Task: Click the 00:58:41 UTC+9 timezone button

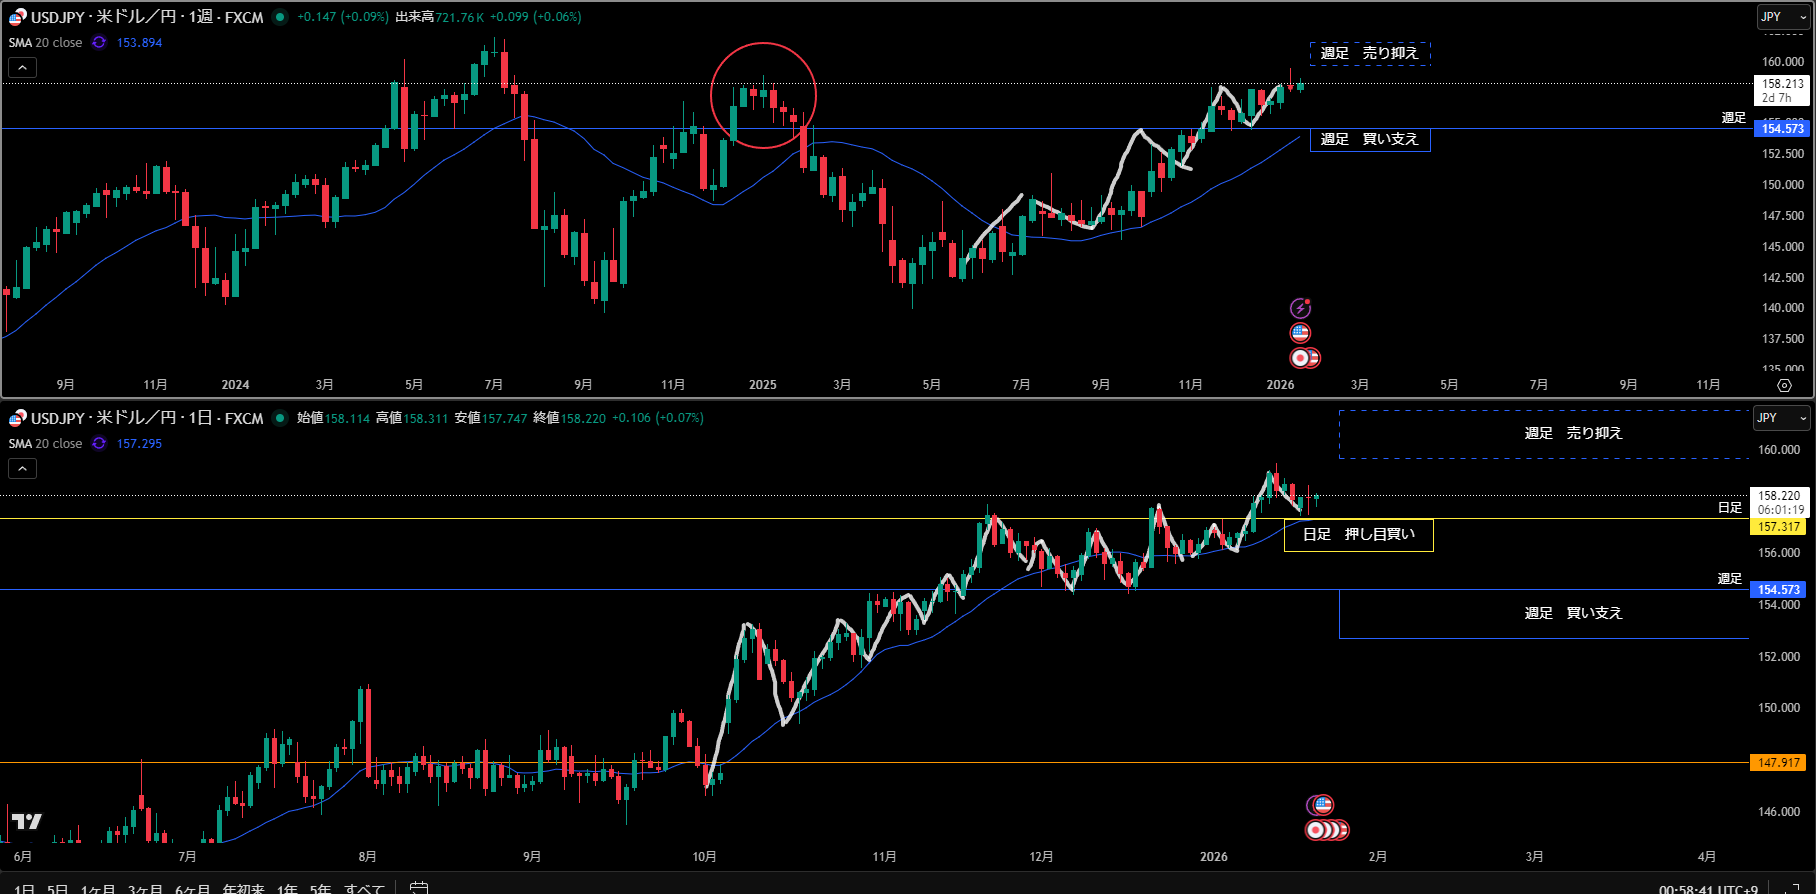Action: pyautogui.click(x=1707, y=888)
